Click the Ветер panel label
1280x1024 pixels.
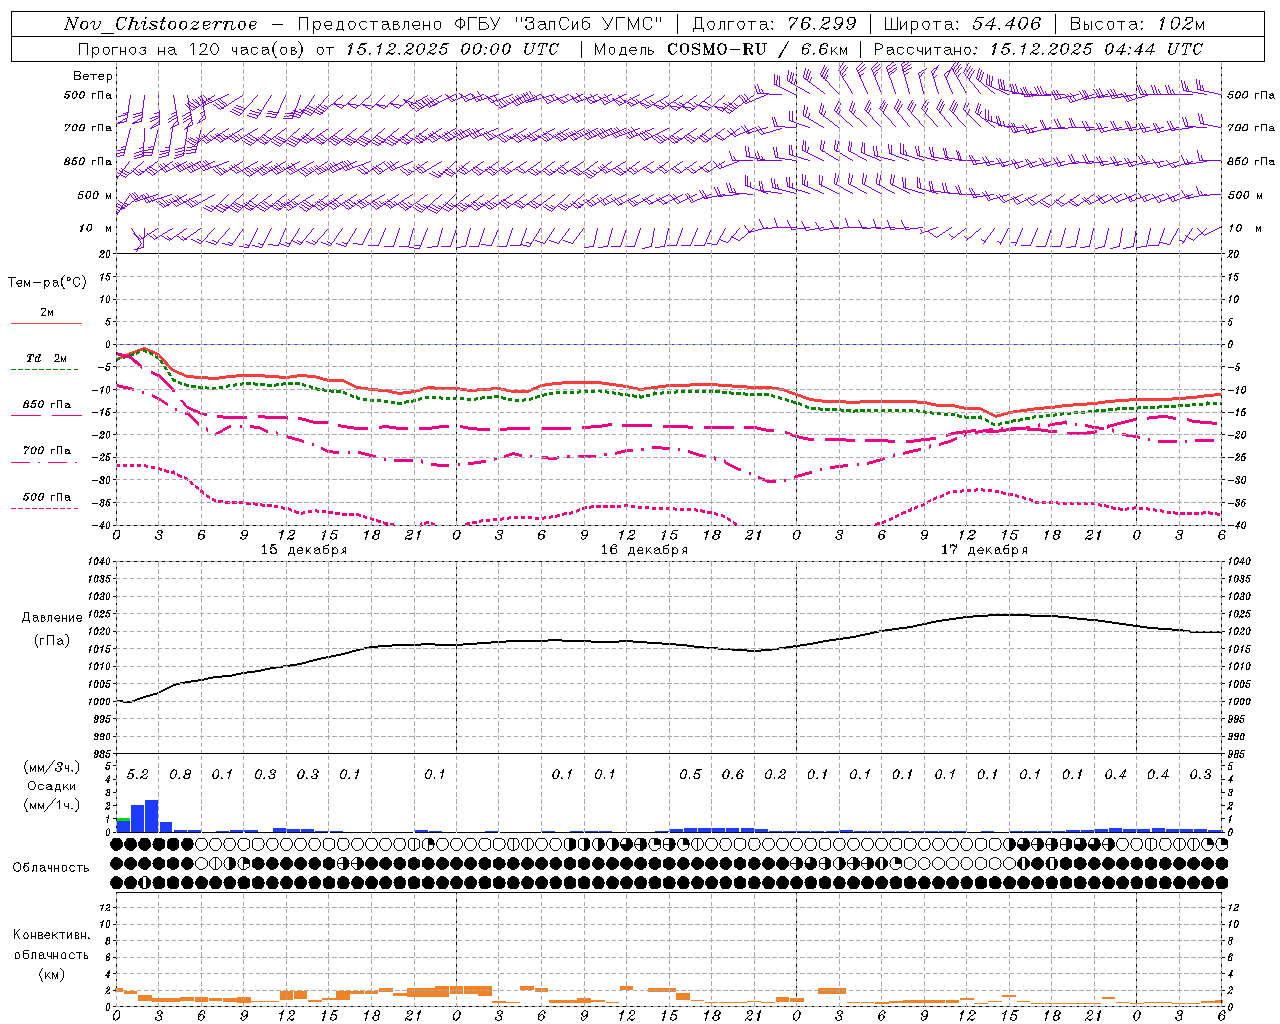tap(93, 76)
